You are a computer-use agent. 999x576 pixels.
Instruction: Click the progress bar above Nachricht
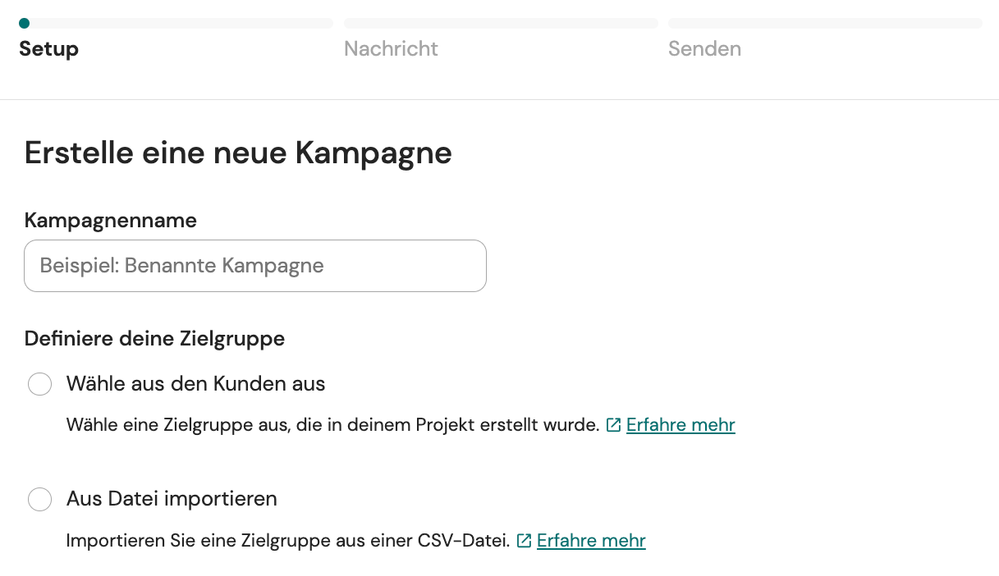(x=501, y=24)
